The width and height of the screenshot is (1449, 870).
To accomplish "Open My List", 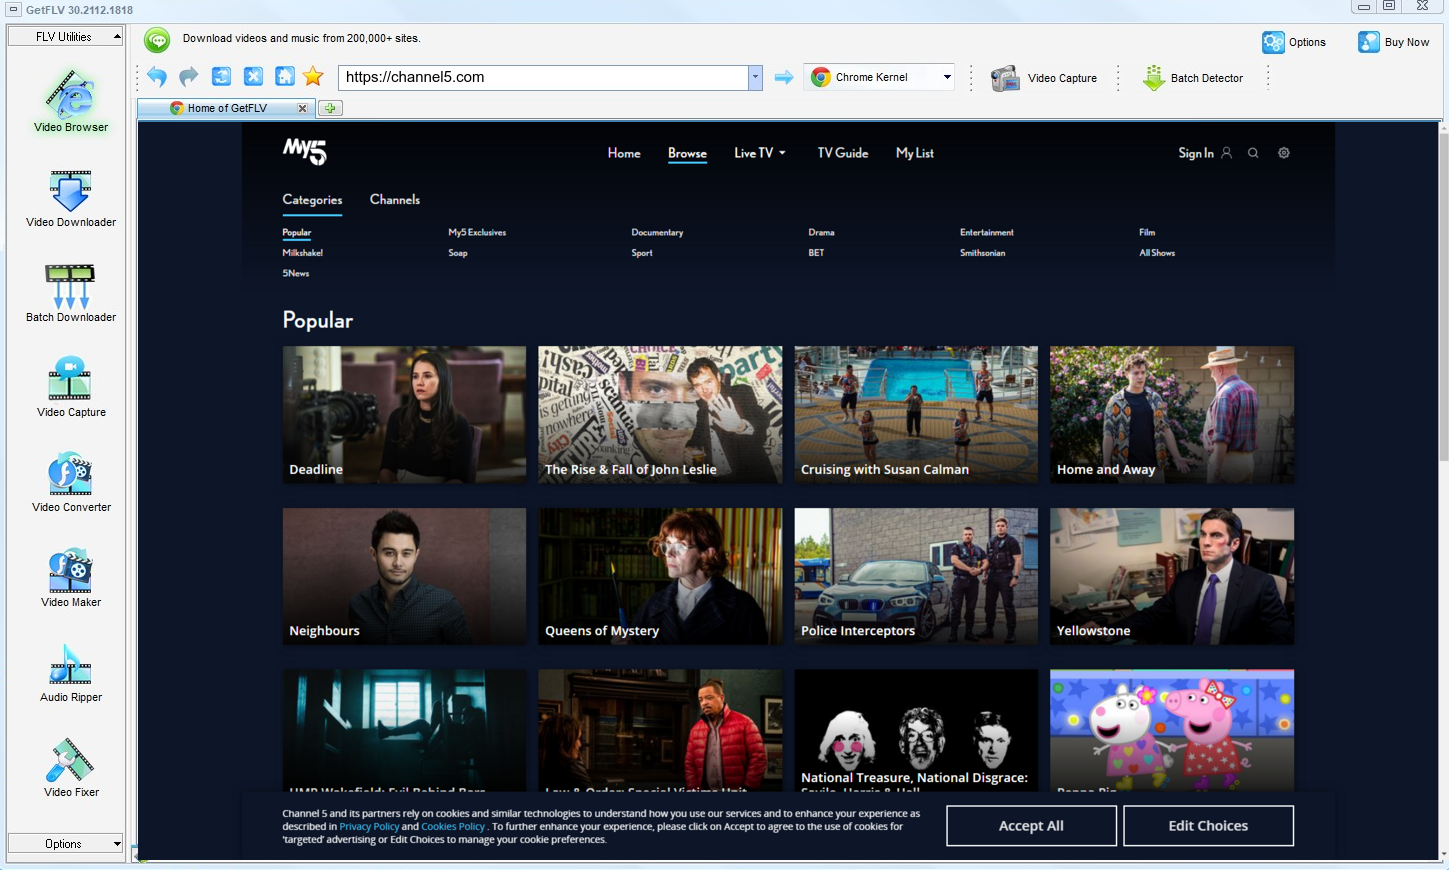I will pyautogui.click(x=915, y=153).
